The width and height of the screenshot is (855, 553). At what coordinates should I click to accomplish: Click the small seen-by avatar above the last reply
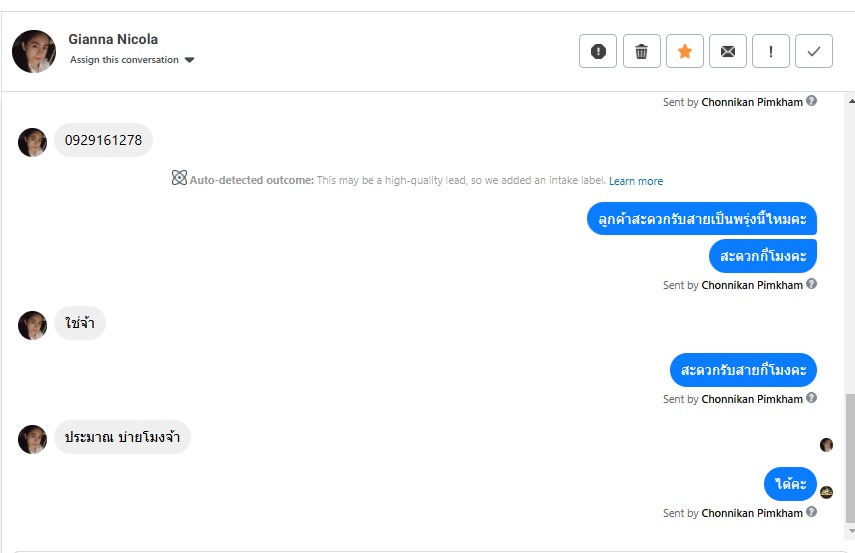tap(826, 445)
